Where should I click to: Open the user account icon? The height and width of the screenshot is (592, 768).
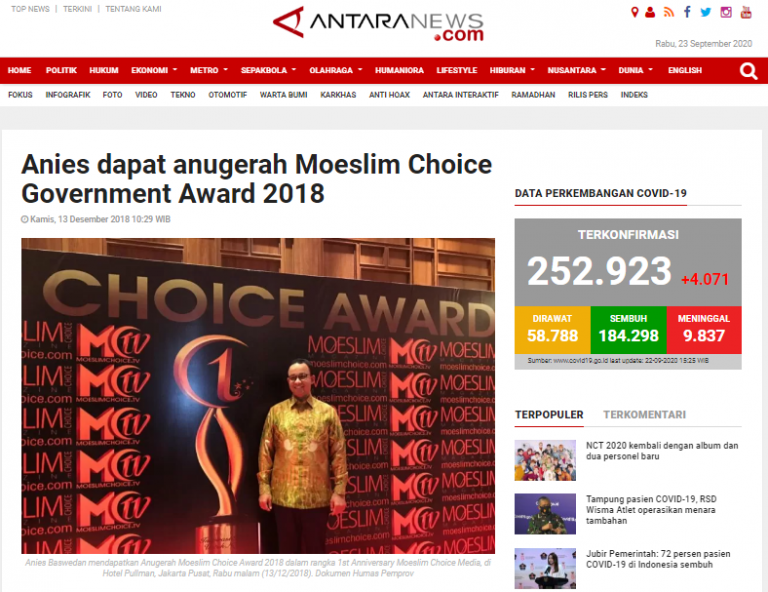point(650,12)
